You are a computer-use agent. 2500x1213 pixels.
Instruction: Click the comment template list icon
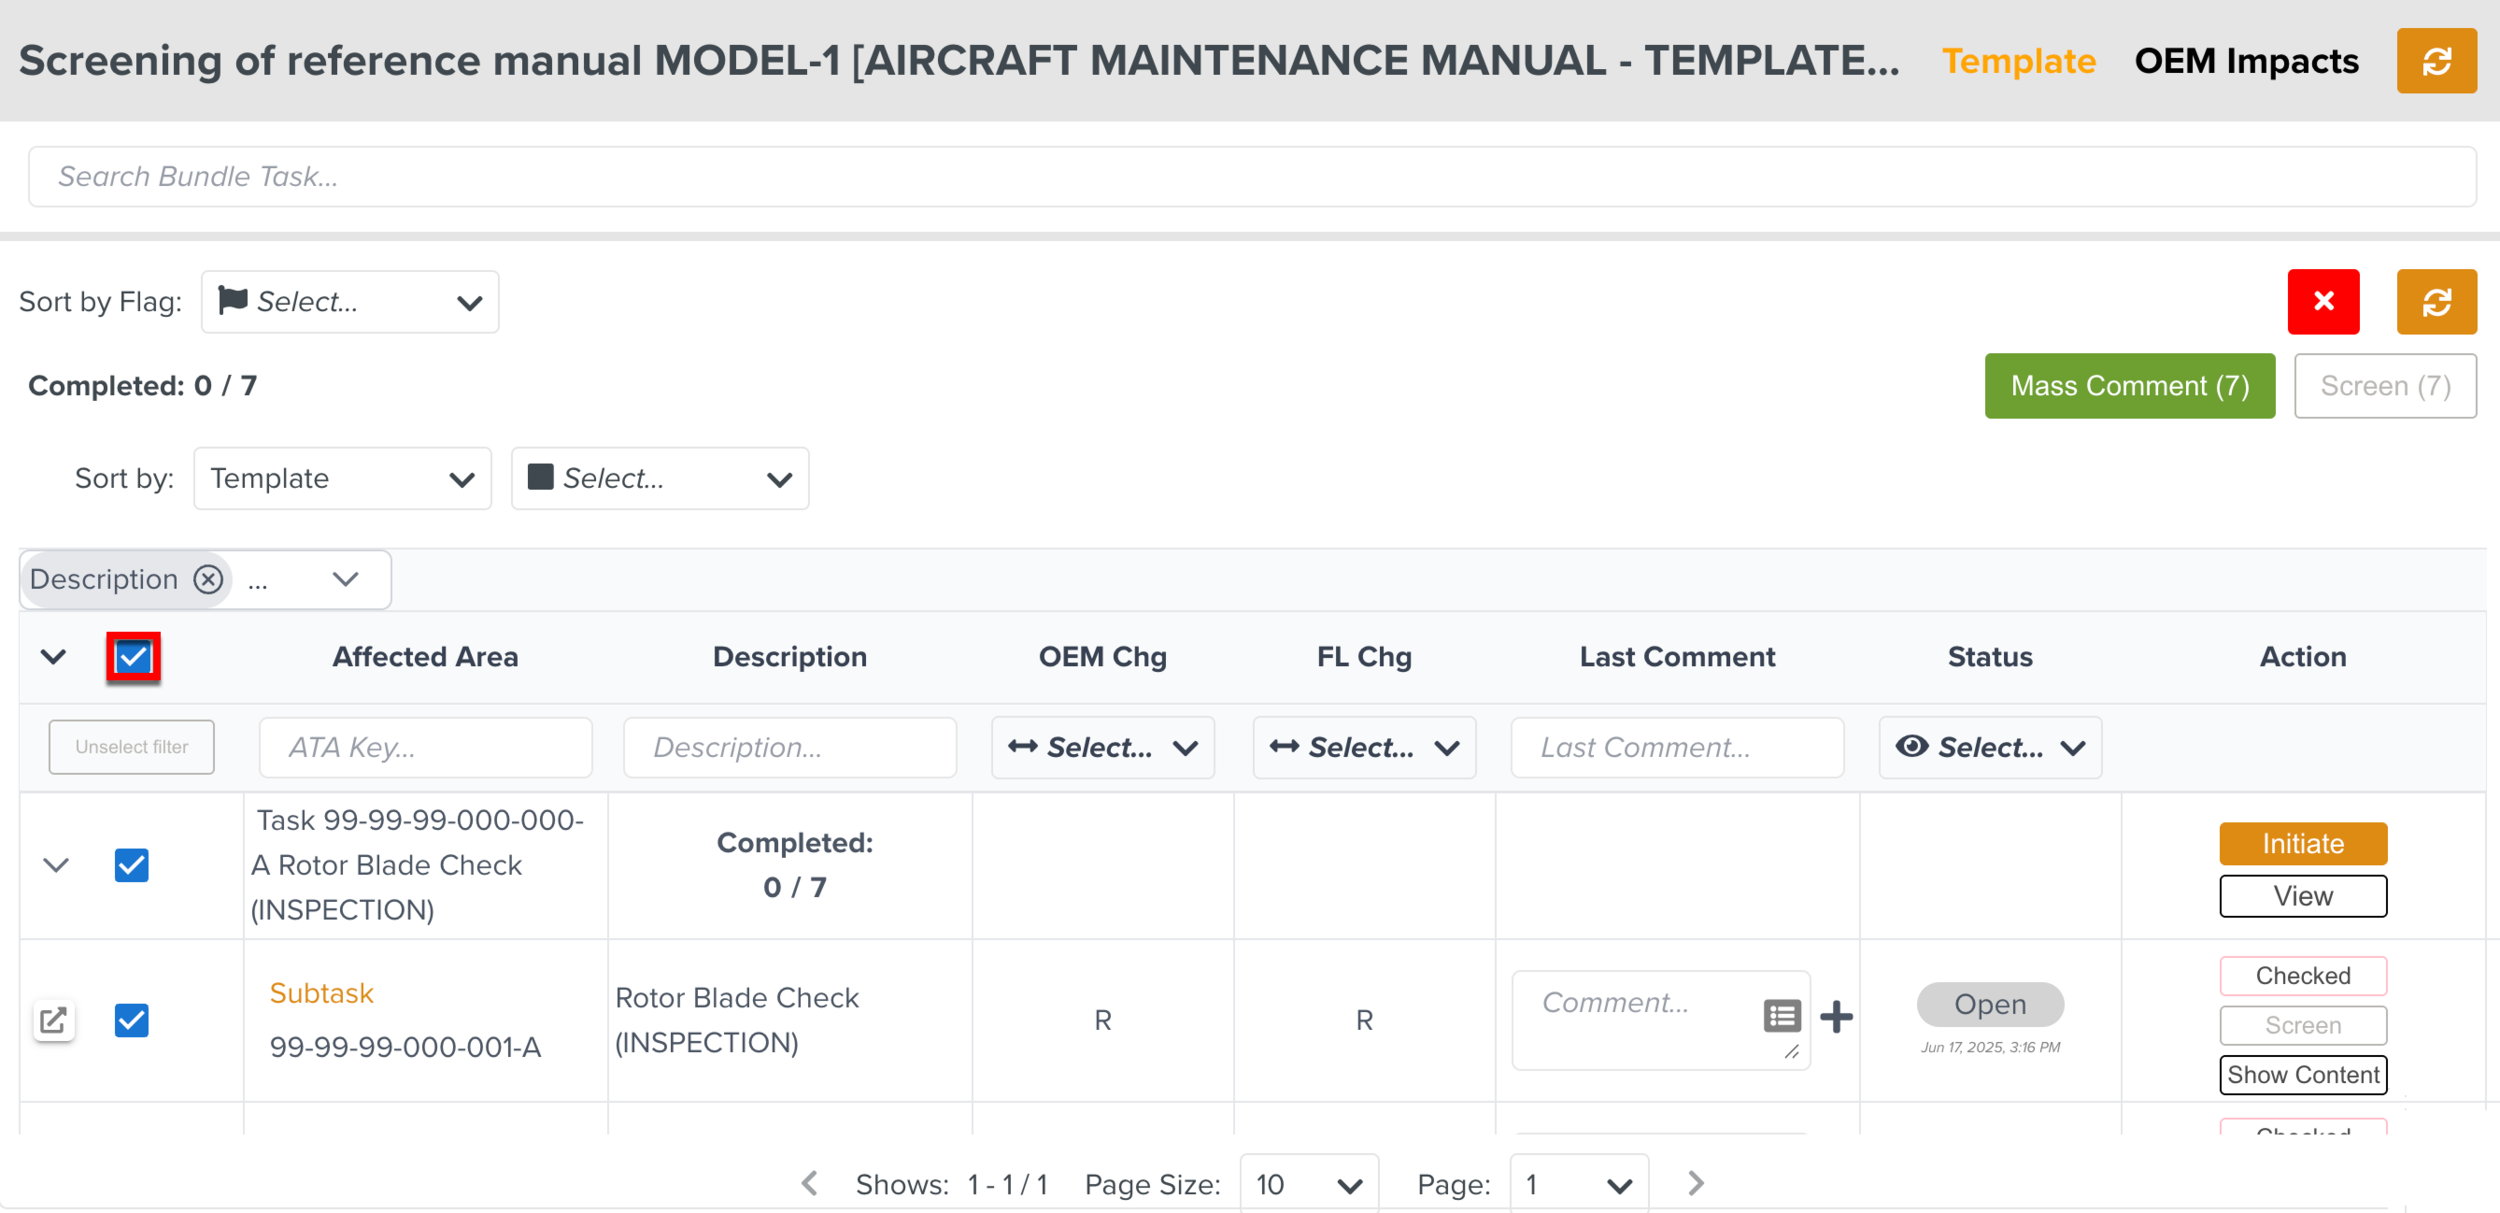coord(1781,1016)
